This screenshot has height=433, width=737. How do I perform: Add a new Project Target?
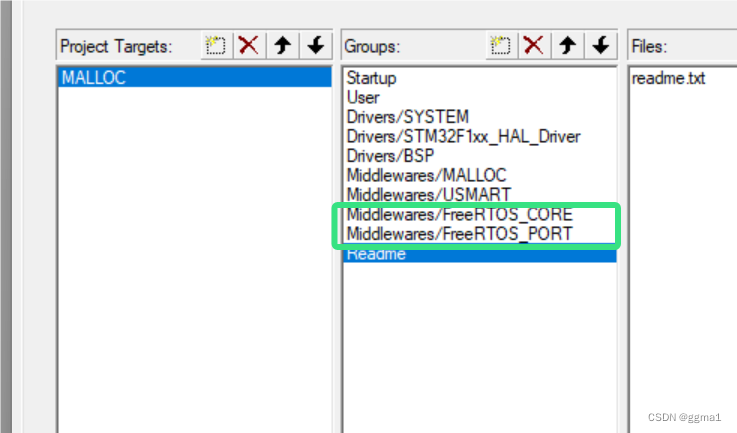point(216,46)
